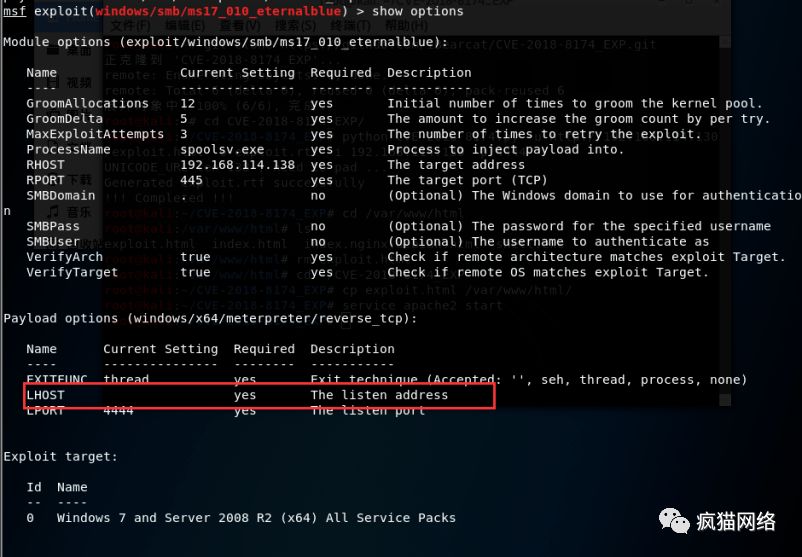Open the 终端(T) menu in background terminal
This screenshot has height=557, width=802.
coord(350,26)
